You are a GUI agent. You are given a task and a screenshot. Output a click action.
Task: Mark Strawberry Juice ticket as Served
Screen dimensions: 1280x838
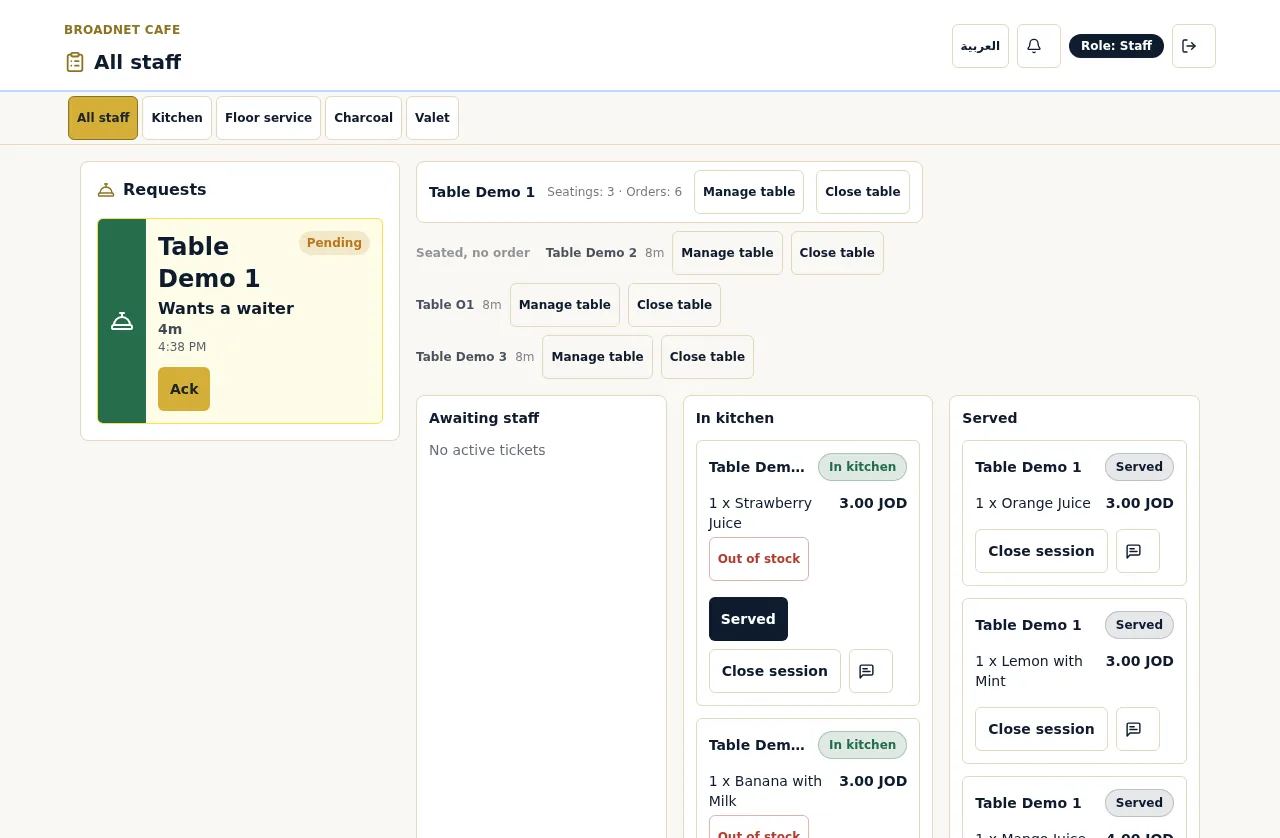tap(748, 619)
